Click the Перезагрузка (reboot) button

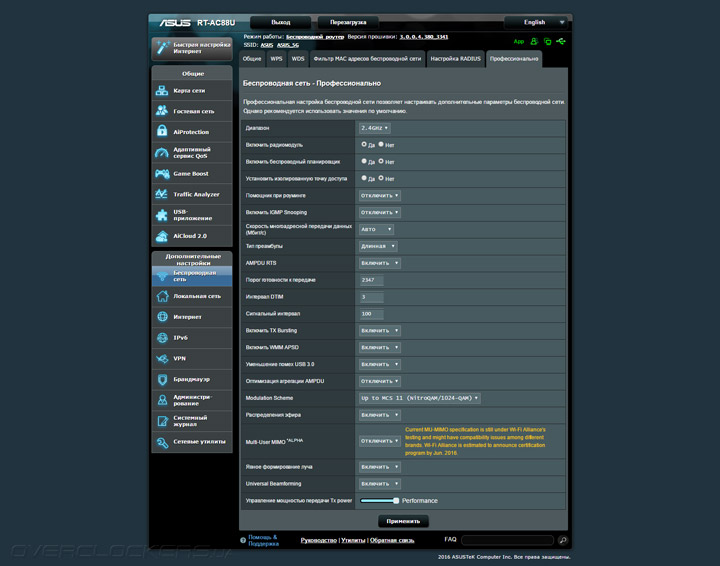(x=348, y=22)
